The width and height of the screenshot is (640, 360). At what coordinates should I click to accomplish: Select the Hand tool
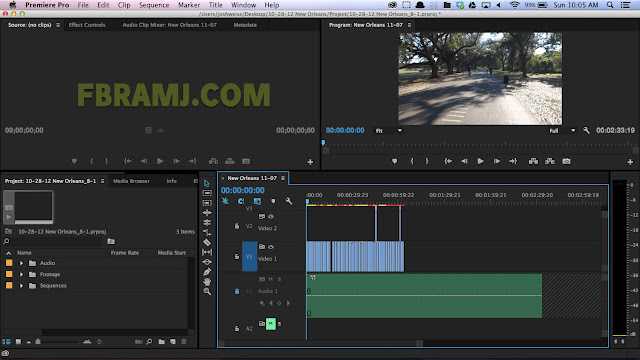pos(207,282)
